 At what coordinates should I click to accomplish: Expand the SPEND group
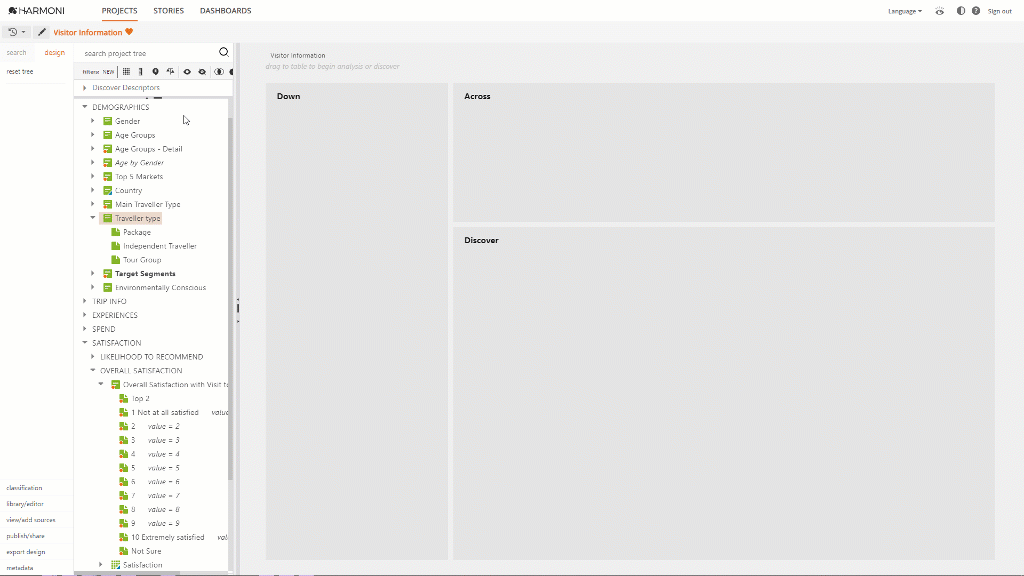pyautogui.click(x=84, y=328)
